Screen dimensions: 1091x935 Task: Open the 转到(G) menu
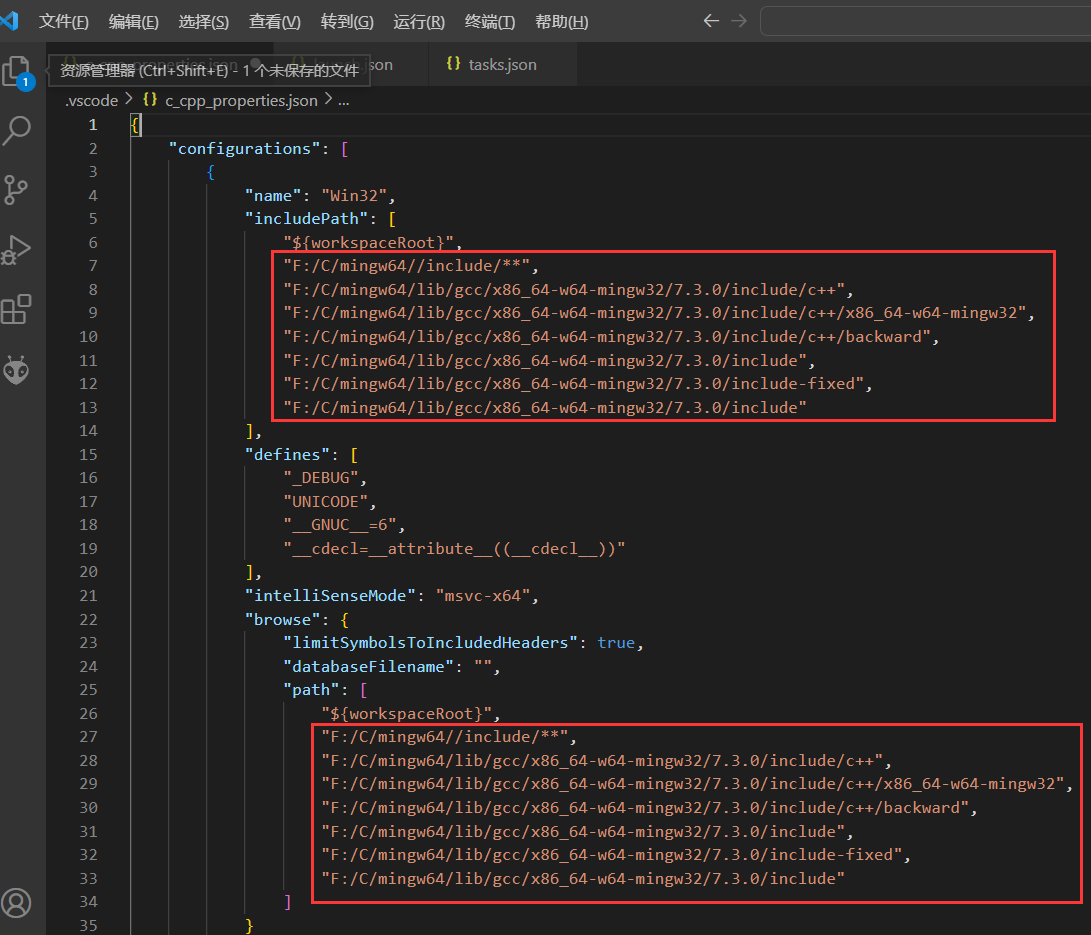click(347, 22)
